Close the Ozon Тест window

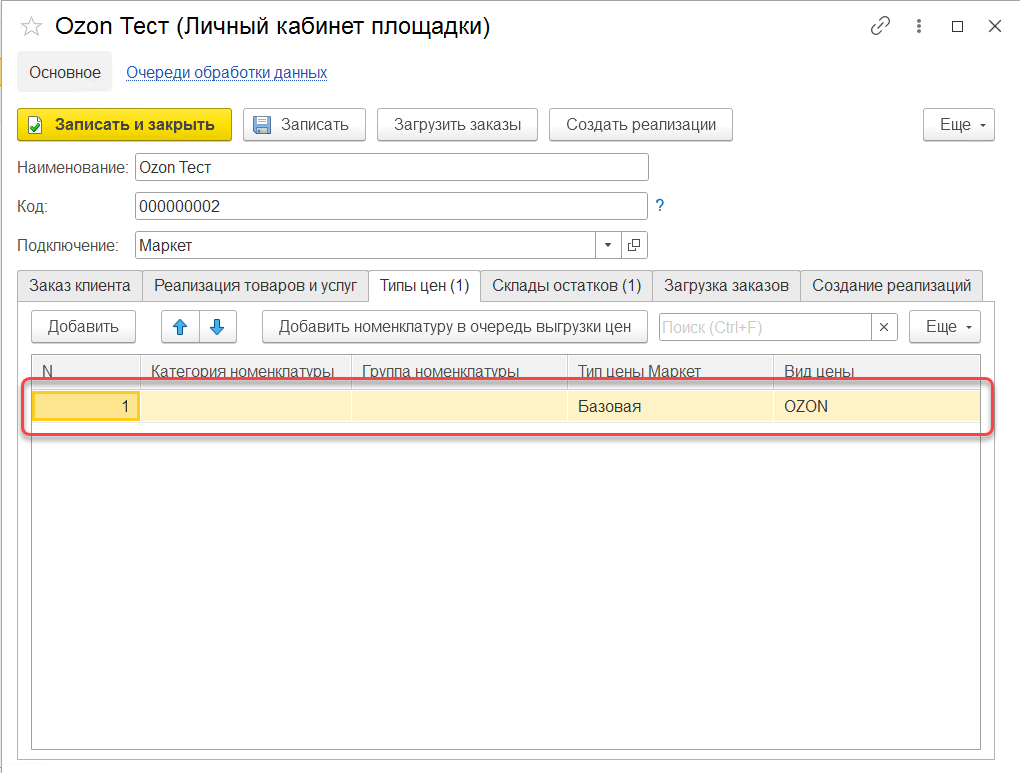coord(995,26)
